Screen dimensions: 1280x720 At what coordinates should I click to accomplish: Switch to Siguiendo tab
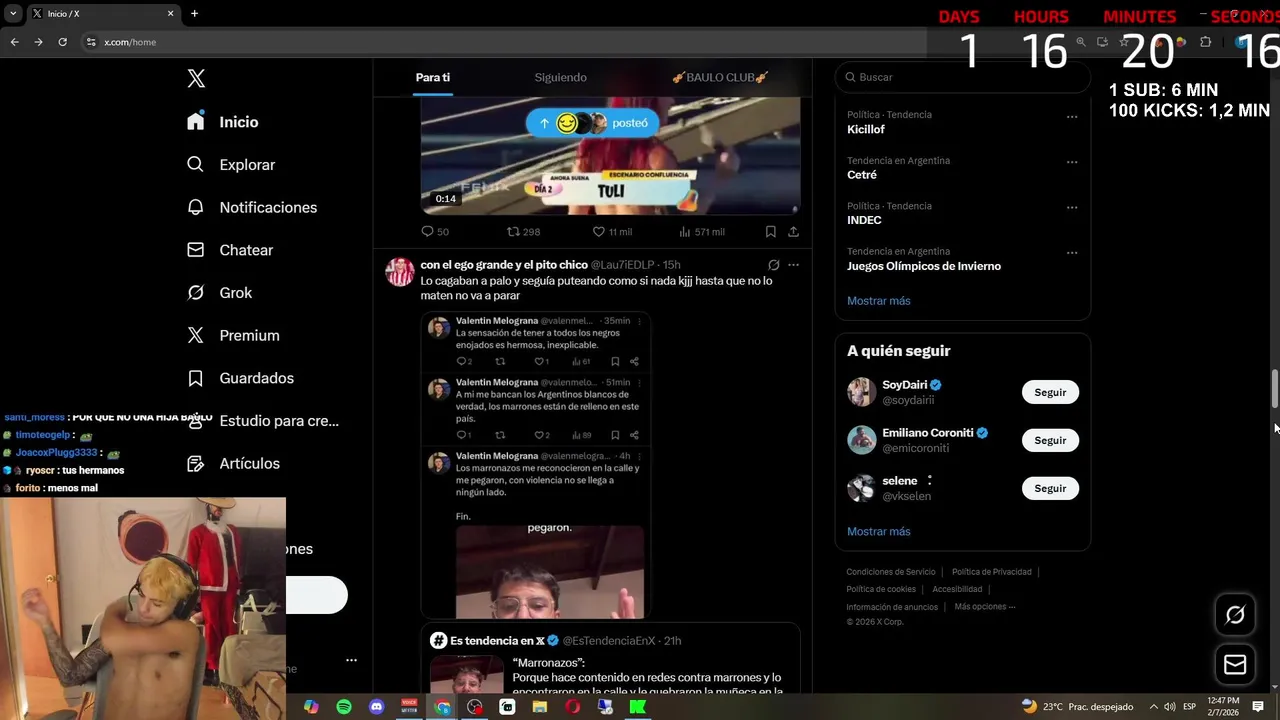(560, 77)
